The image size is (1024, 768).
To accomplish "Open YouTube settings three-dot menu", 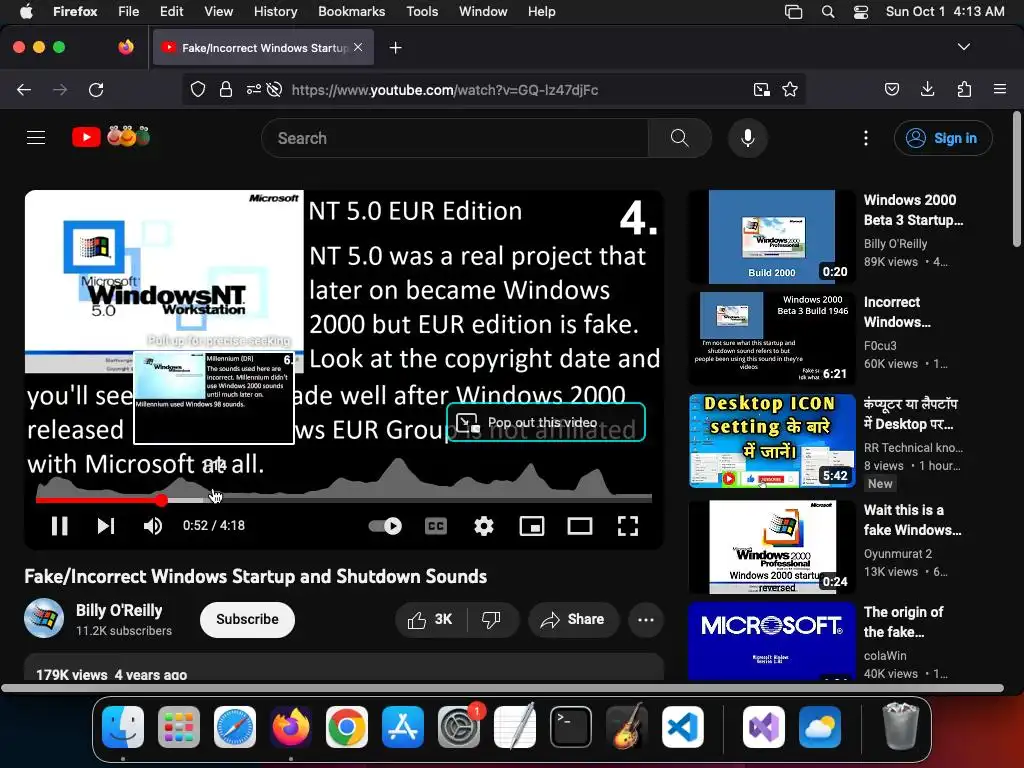I will click(x=866, y=138).
